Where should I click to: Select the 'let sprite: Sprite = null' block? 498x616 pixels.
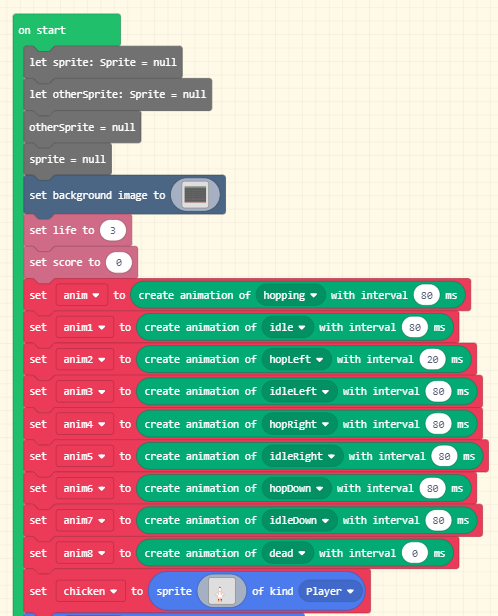point(103,62)
